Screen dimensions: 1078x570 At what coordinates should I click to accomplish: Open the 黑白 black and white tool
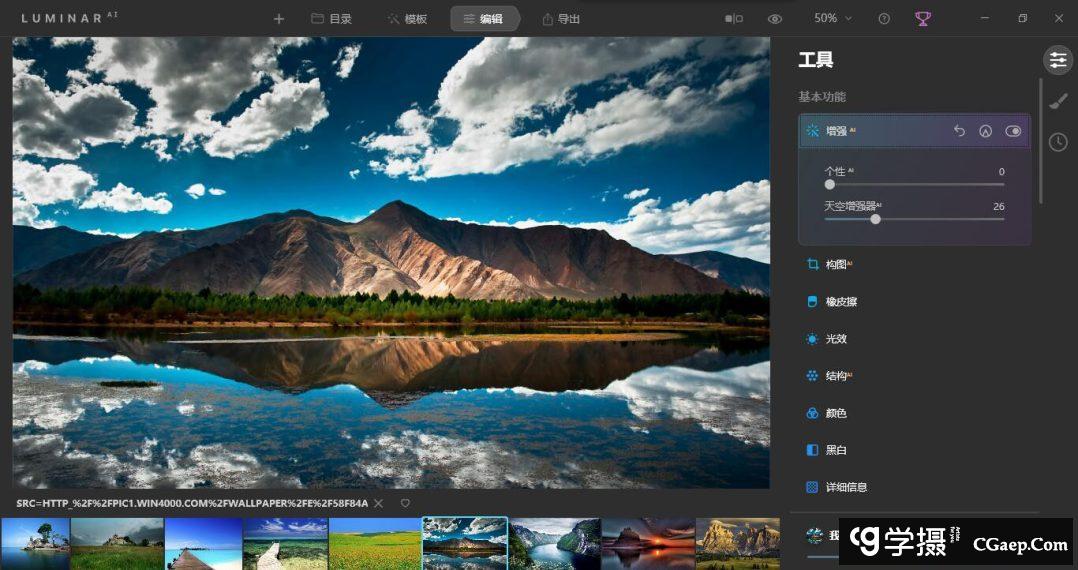click(x=836, y=450)
